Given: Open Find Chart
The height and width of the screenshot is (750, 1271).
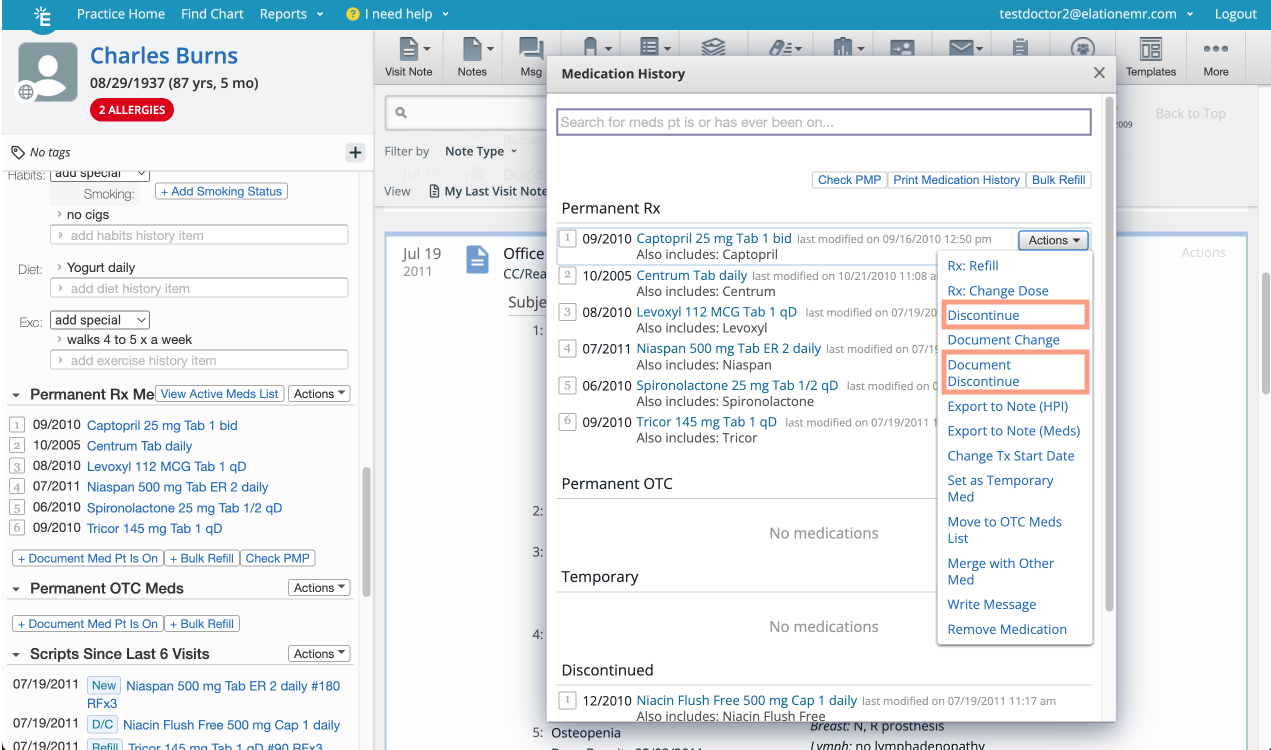Looking at the screenshot, I should coord(212,14).
